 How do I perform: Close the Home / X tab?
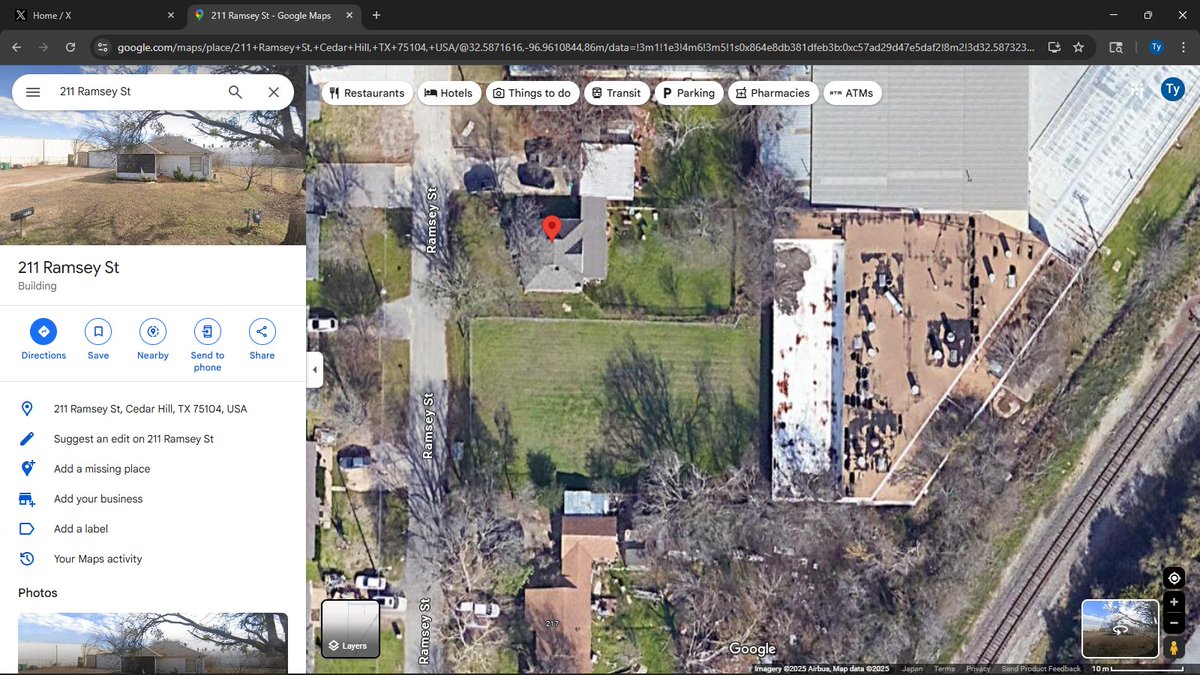point(171,16)
